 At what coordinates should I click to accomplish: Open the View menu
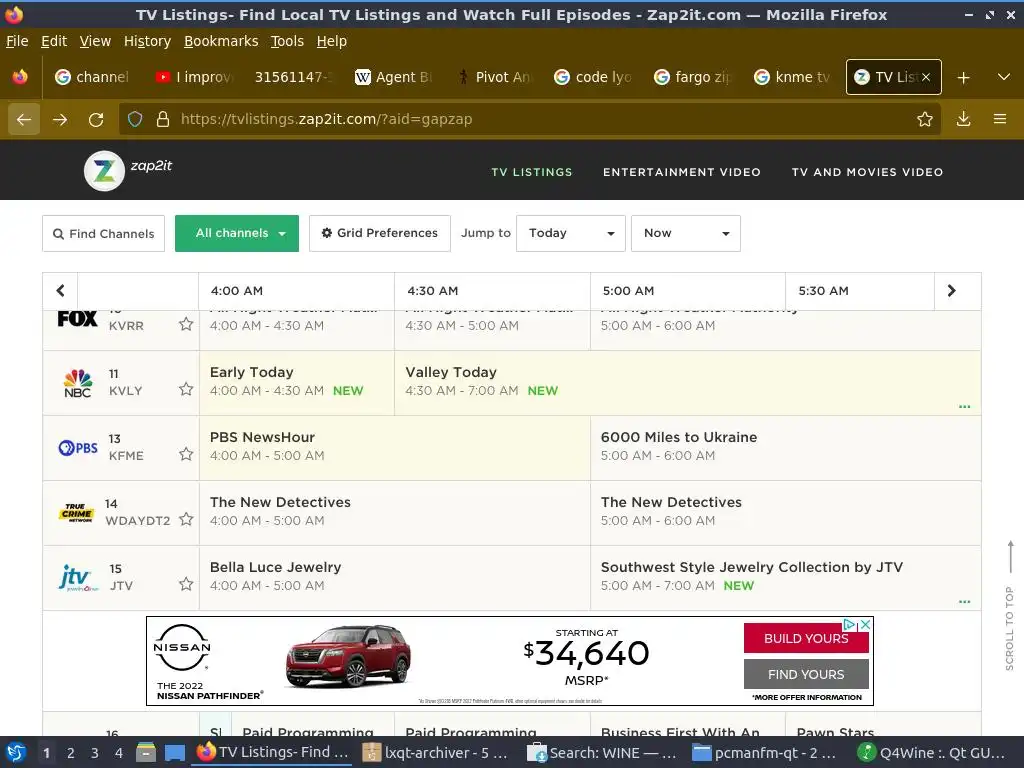pos(95,41)
